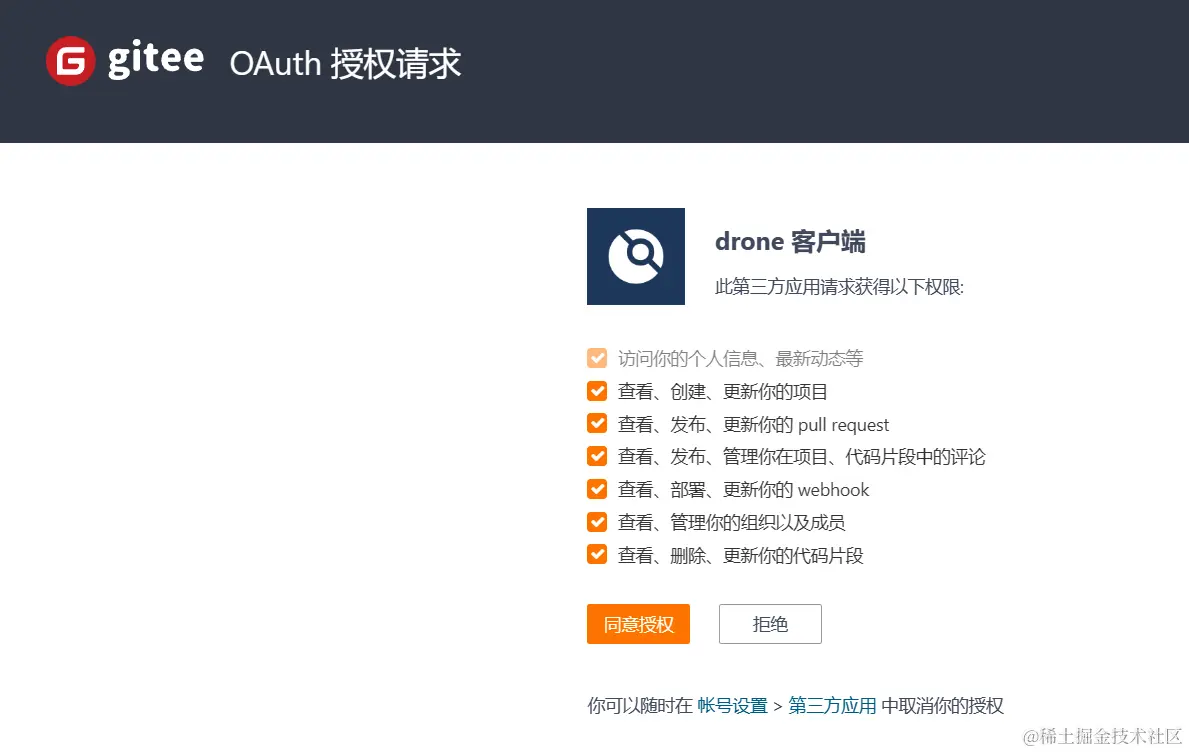Image resolution: width=1189 pixels, height=753 pixels.
Task: Click the 同意授权 authorize button
Action: coord(638,624)
